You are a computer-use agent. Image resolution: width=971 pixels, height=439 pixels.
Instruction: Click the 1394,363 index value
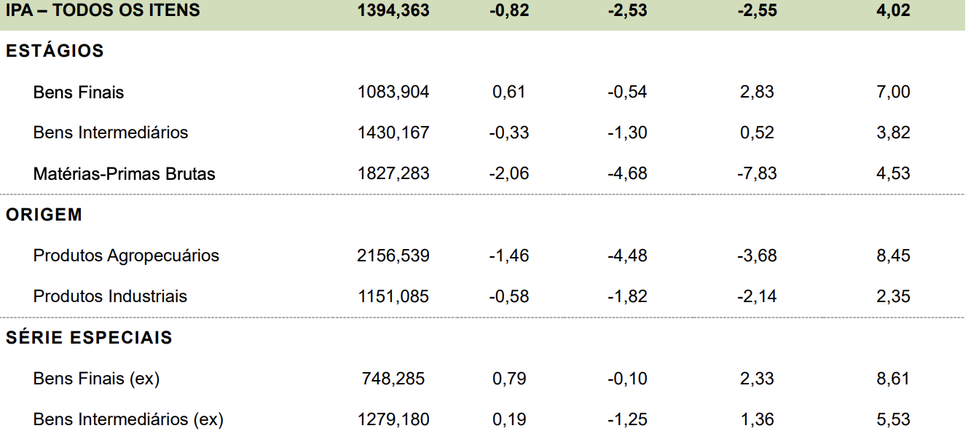[x=393, y=10]
